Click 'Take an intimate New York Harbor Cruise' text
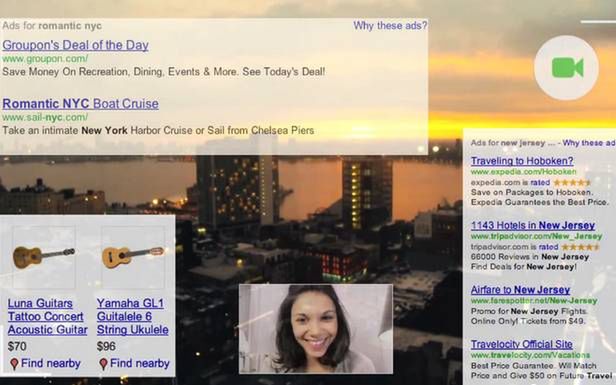Screen dimensions: 616x385 click(158, 130)
